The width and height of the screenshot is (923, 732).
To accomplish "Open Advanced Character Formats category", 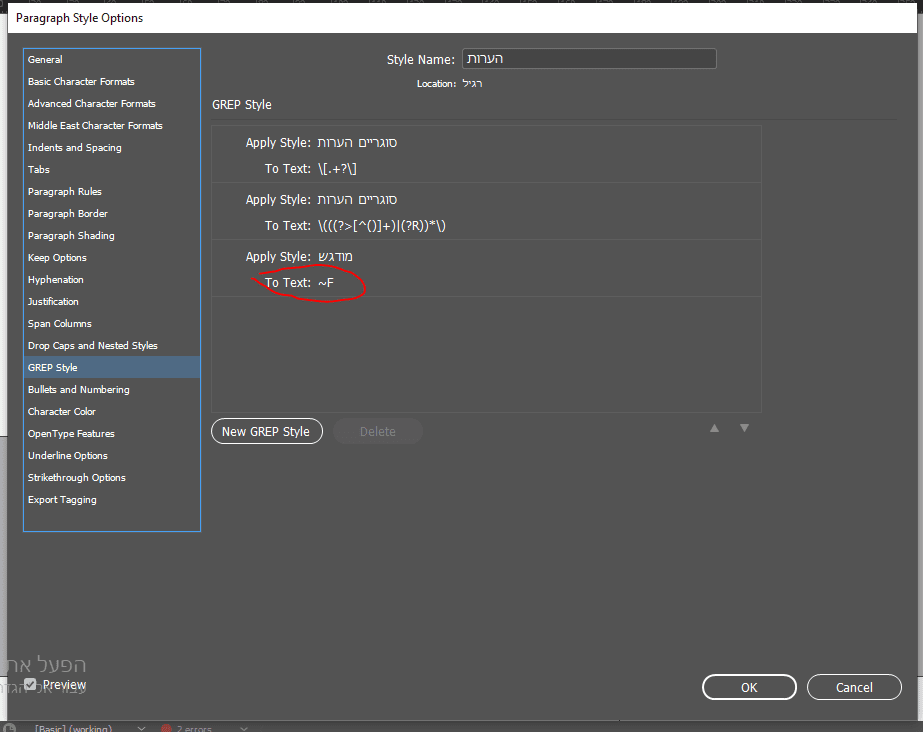I will click(x=112, y=104).
